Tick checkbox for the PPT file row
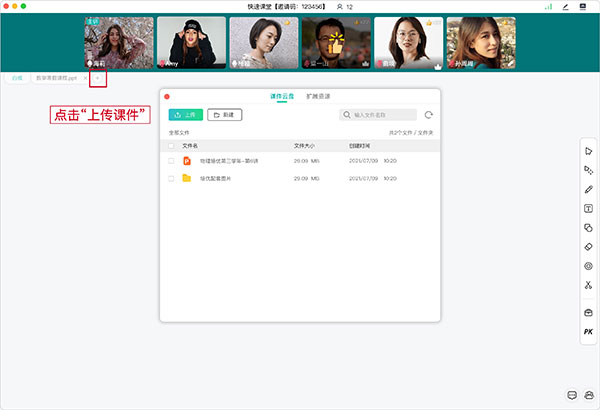The image size is (600, 410). 171,160
